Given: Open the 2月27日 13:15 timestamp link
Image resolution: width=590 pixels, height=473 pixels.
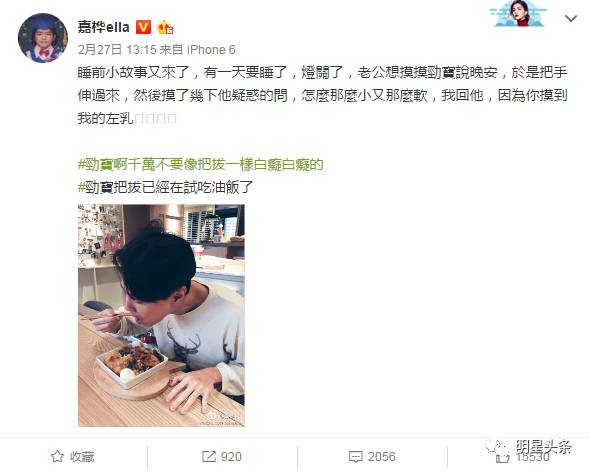Looking at the screenshot, I should pos(117,50).
